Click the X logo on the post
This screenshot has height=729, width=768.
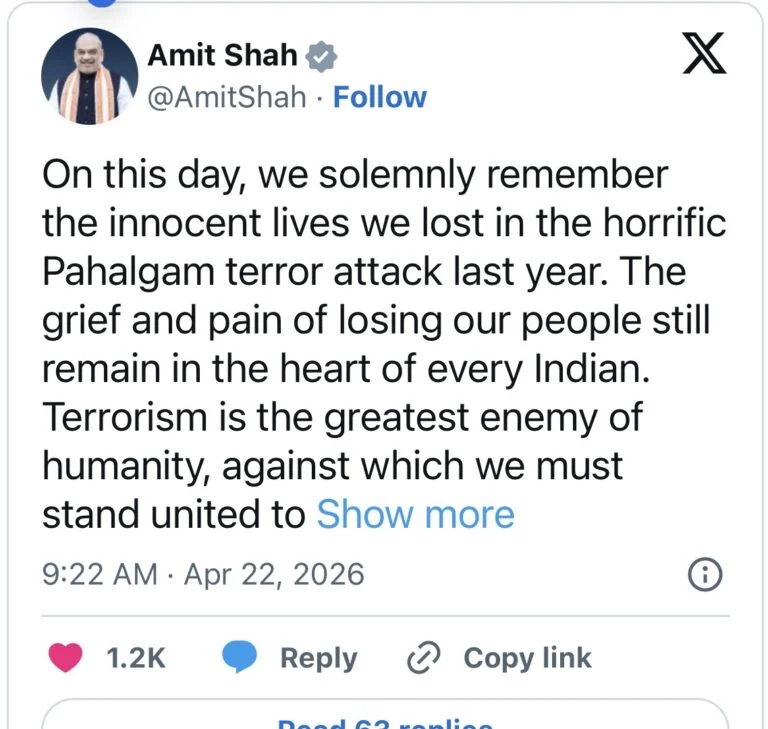704,53
